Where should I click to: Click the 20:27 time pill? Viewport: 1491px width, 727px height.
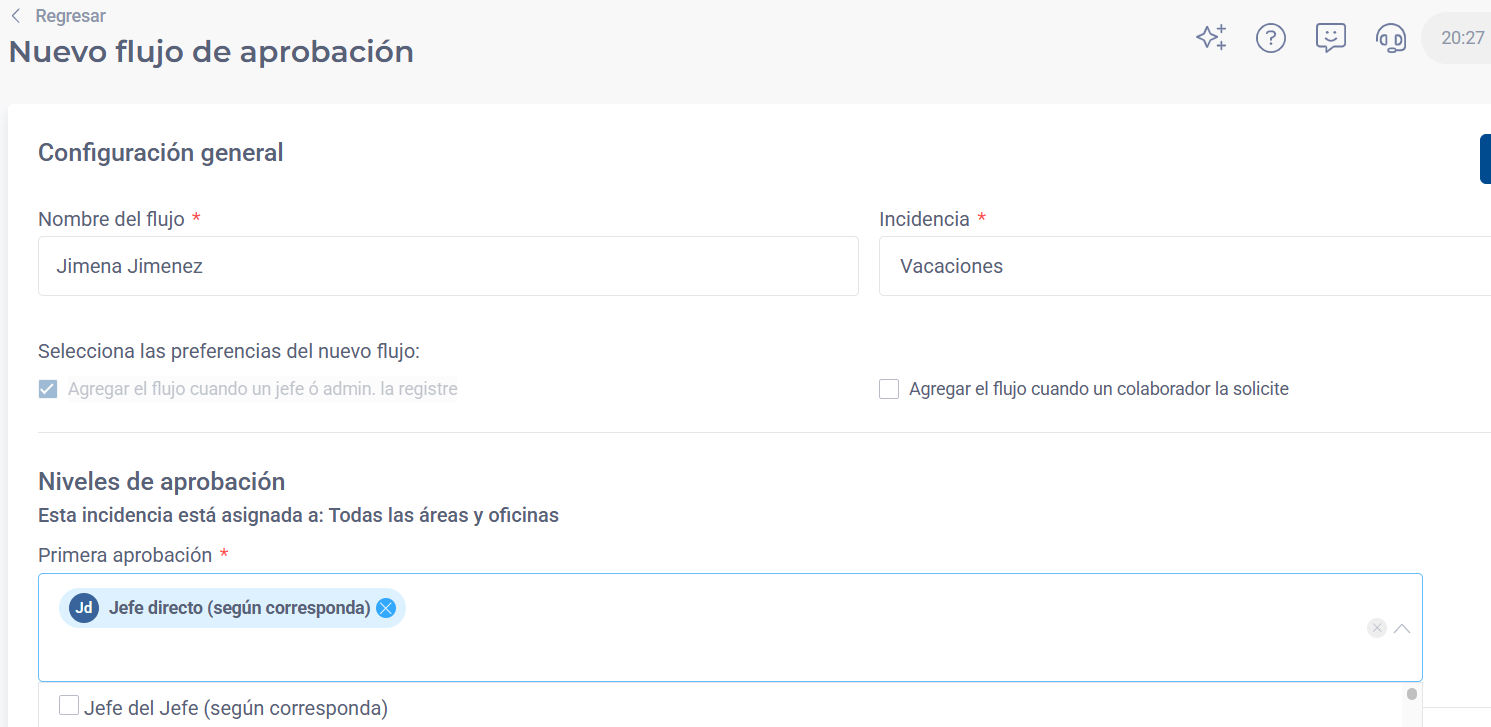[1458, 38]
